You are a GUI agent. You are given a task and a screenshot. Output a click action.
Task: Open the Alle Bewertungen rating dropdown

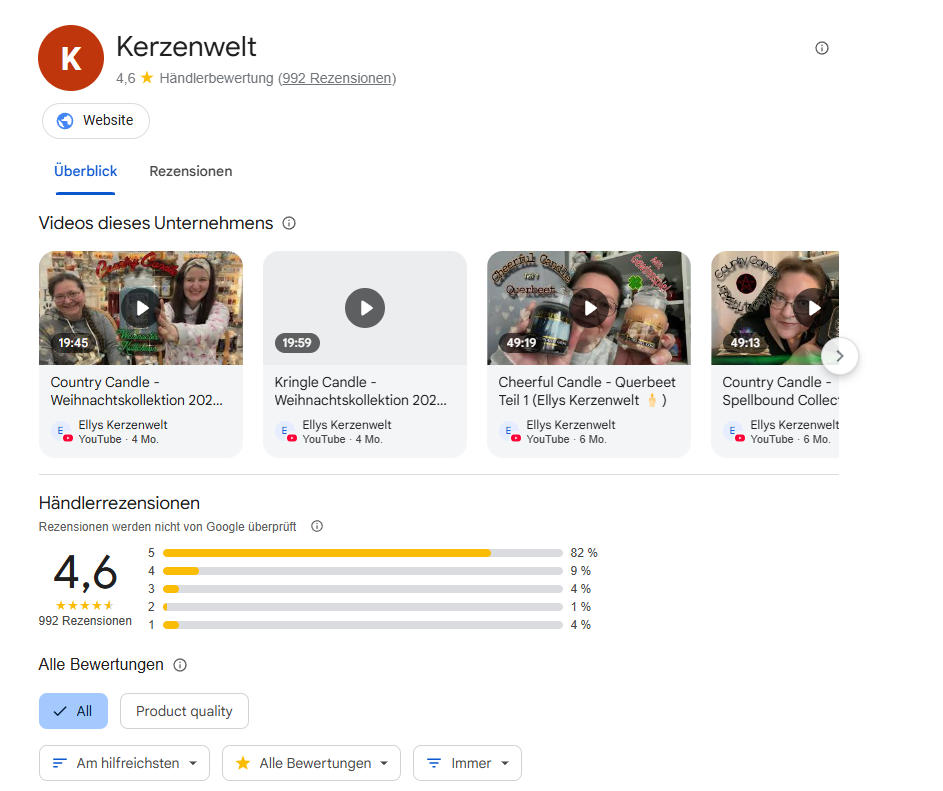point(312,763)
